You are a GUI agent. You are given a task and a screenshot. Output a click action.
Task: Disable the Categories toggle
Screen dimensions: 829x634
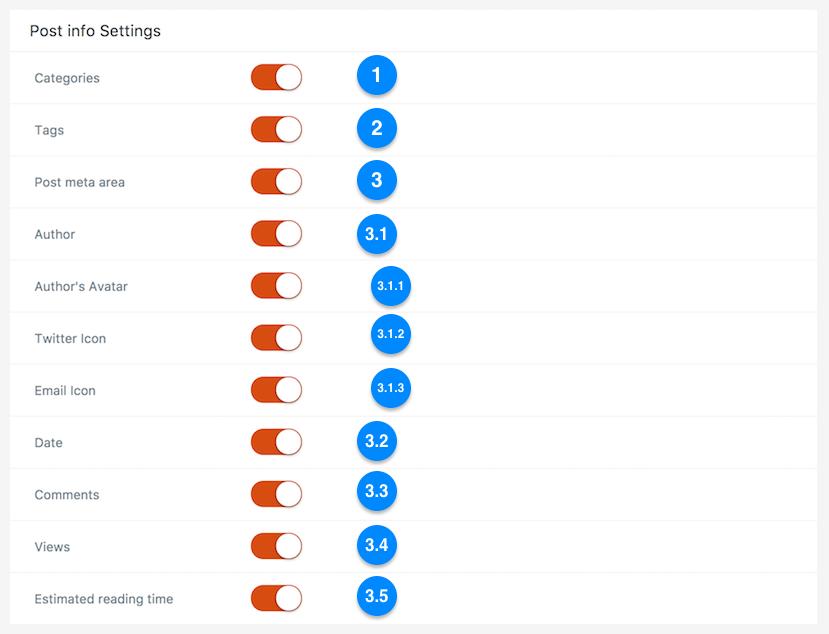(x=277, y=78)
